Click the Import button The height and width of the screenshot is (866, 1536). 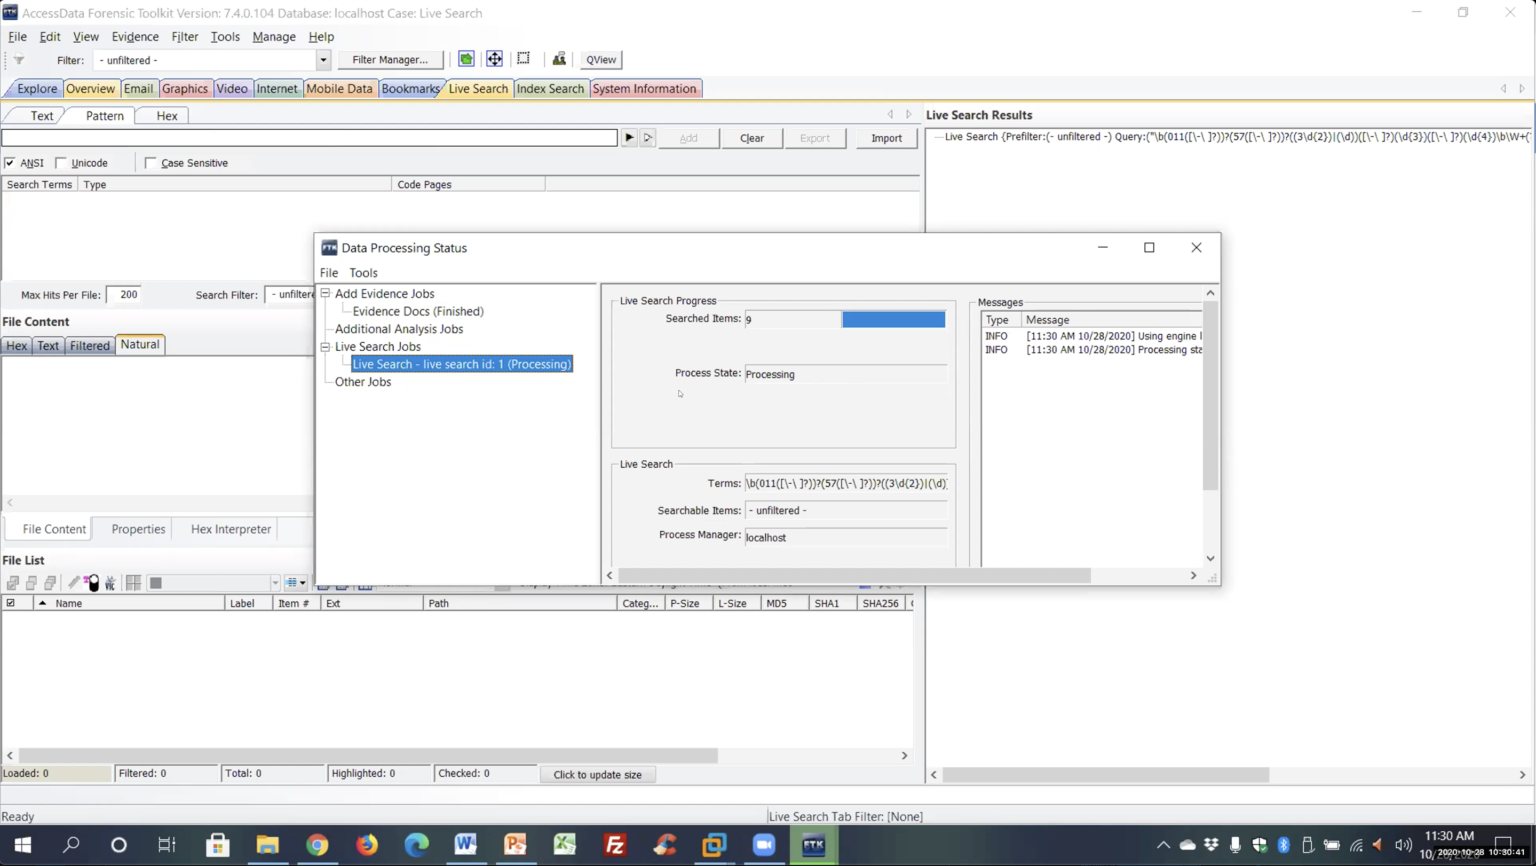pos(886,138)
